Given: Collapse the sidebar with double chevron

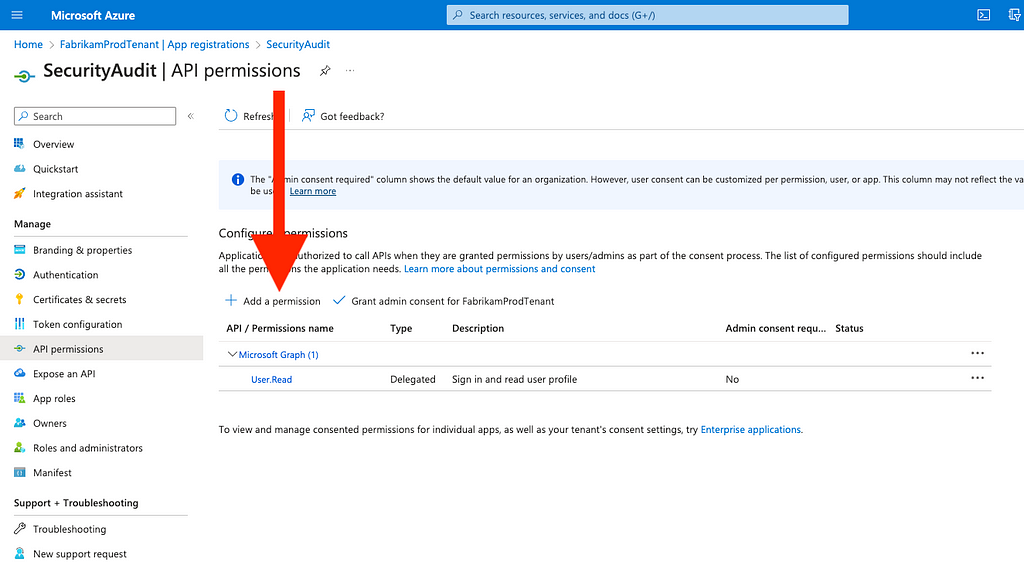Looking at the screenshot, I should (191, 116).
